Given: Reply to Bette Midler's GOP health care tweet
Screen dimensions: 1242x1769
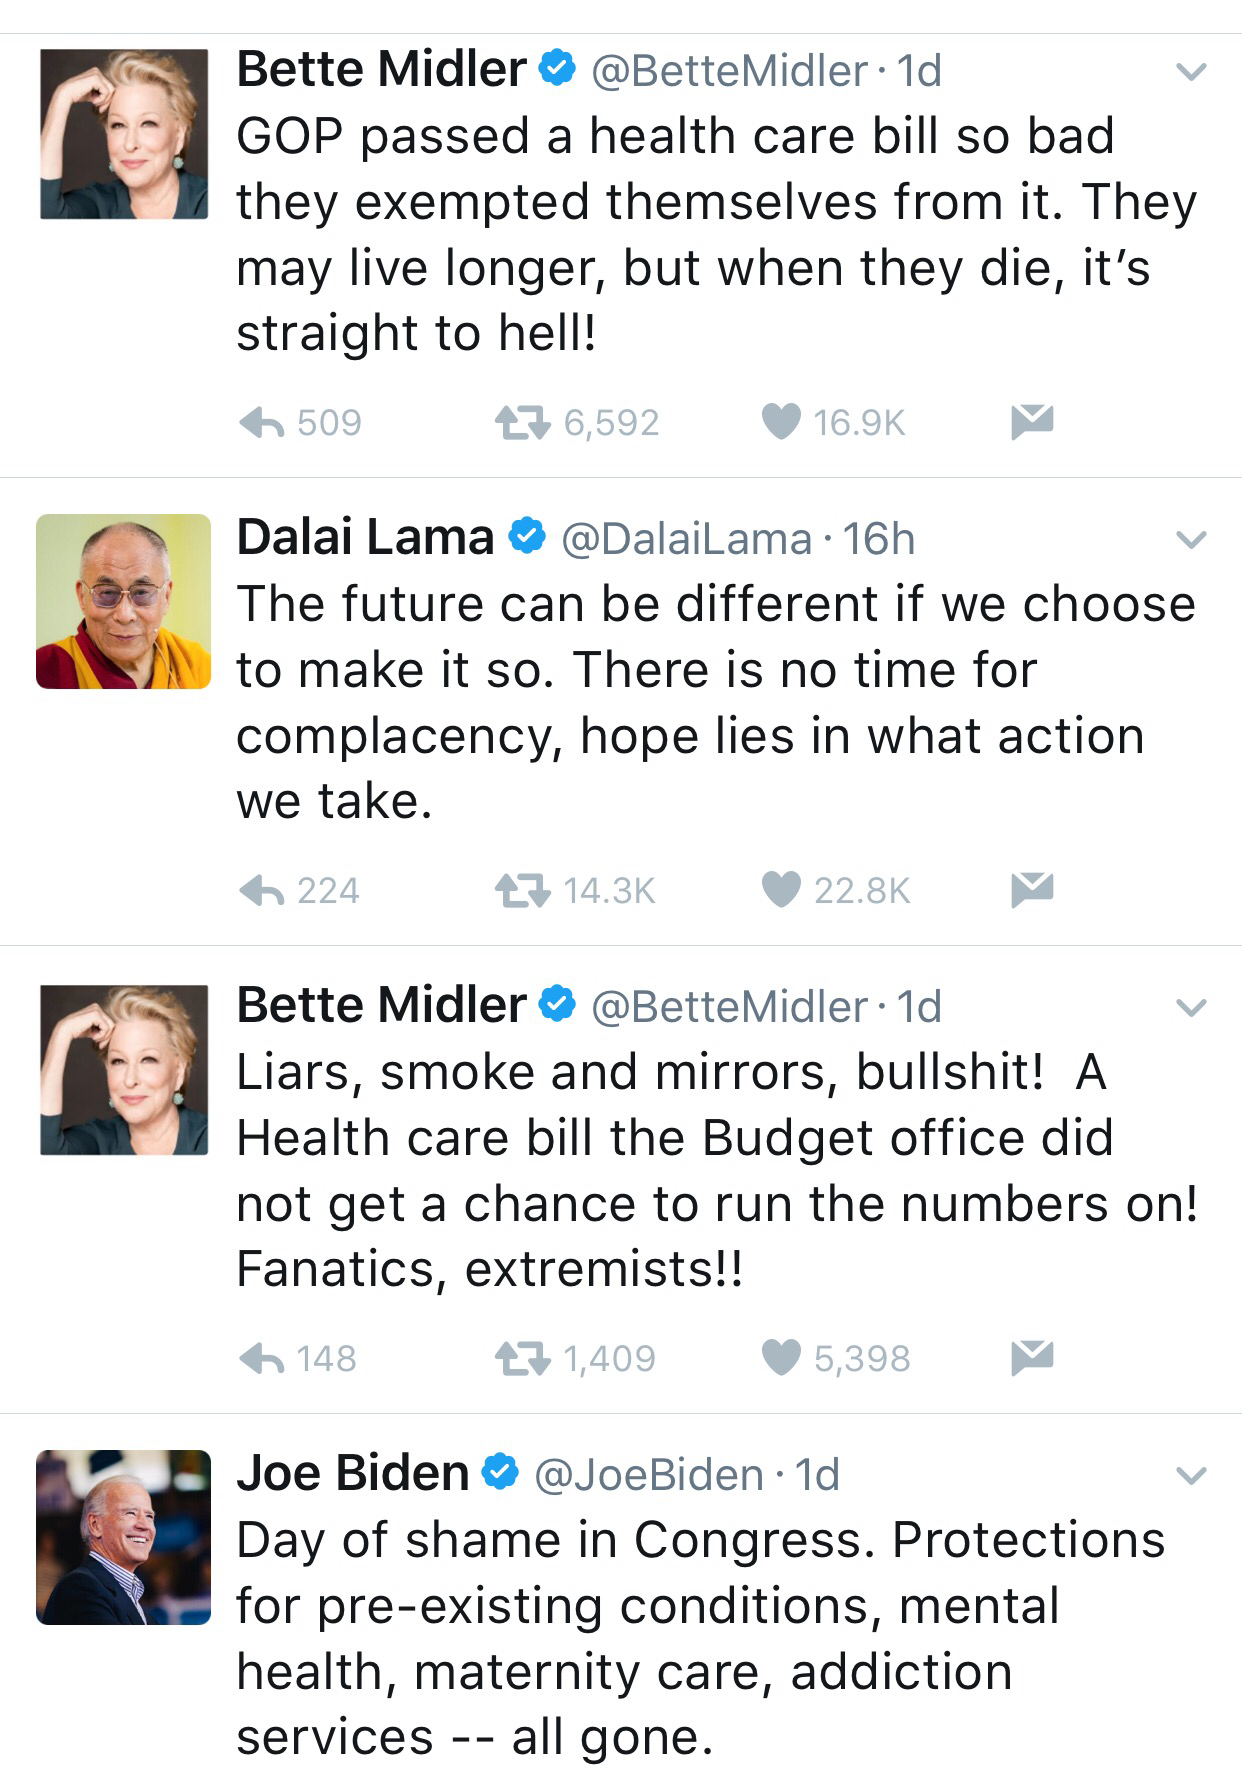Looking at the screenshot, I should (x=263, y=423).
